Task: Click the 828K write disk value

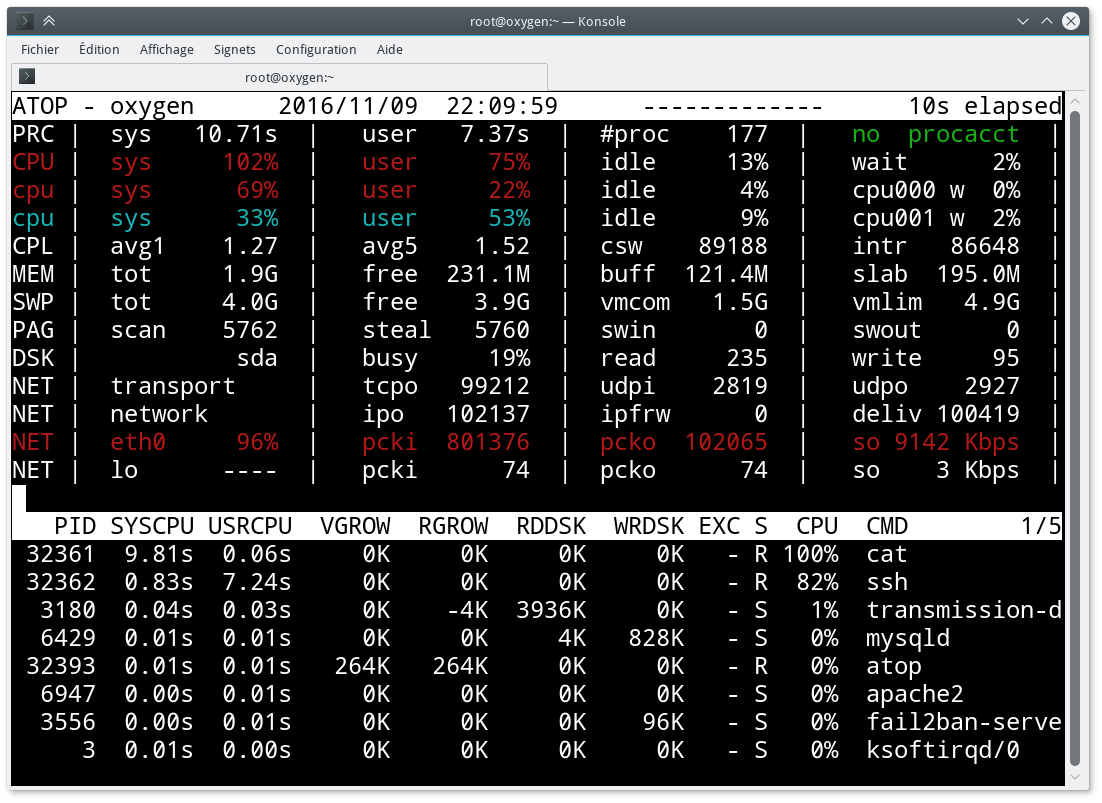Action: pyautogui.click(x=656, y=638)
